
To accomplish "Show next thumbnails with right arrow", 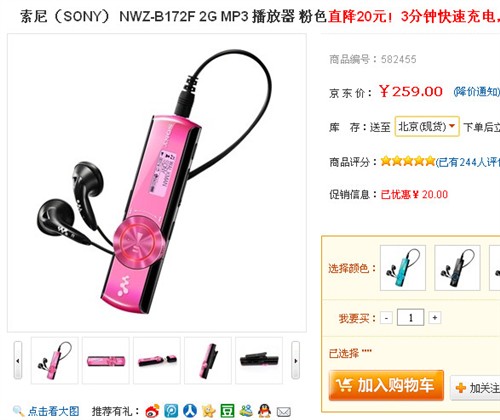I will click(295, 360).
